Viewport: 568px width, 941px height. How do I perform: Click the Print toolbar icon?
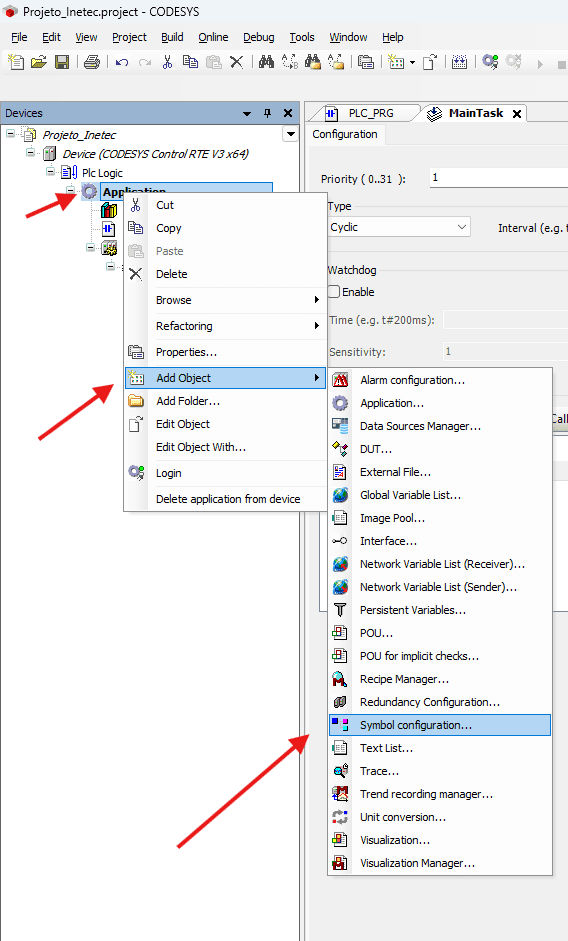92,62
